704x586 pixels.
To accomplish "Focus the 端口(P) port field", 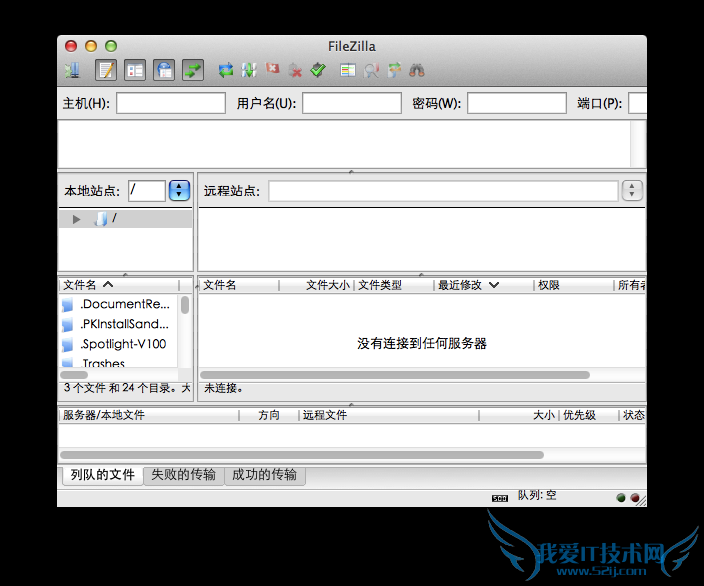I will point(638,103).
